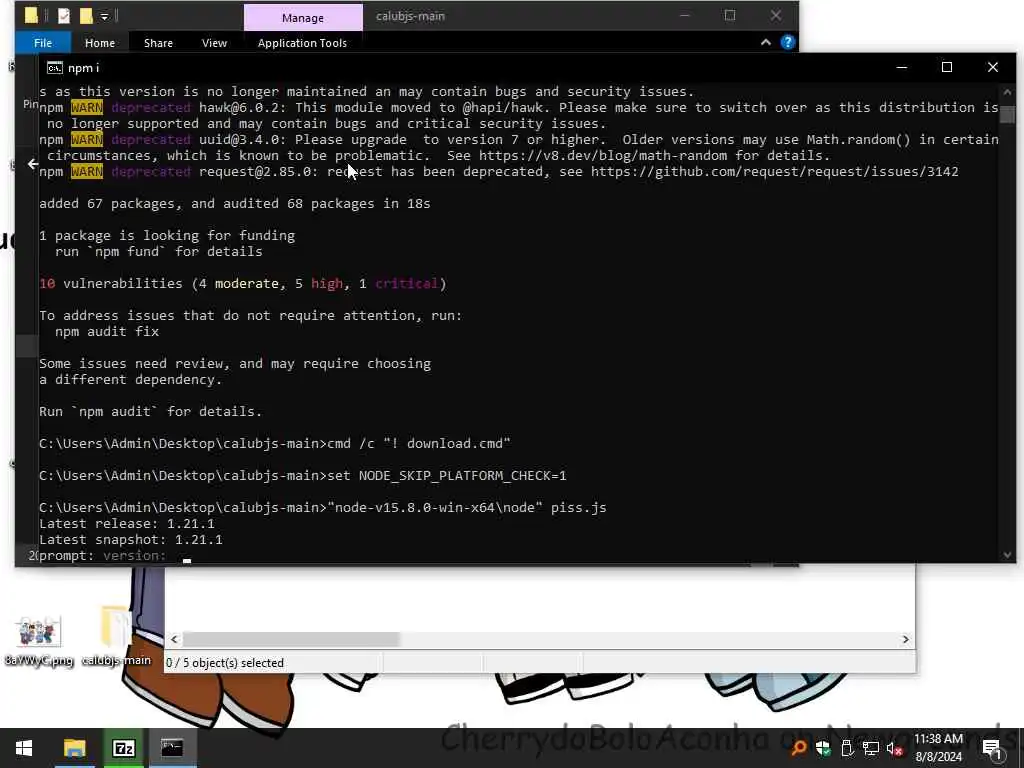Select the View ribbon tab
Screen dimensions: 1024x768
(214, 43)
